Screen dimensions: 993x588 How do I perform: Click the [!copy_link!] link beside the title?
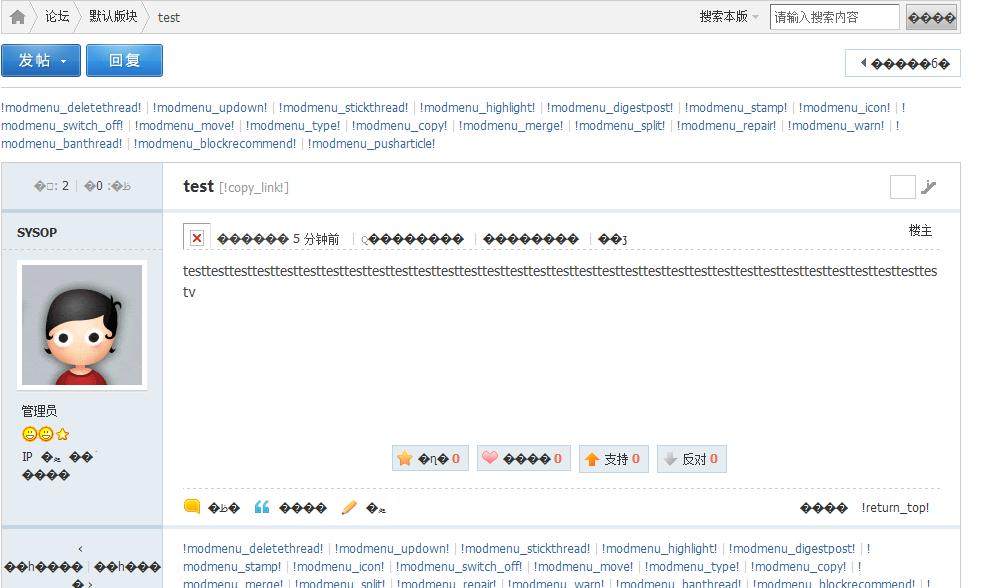coord(254,188)
